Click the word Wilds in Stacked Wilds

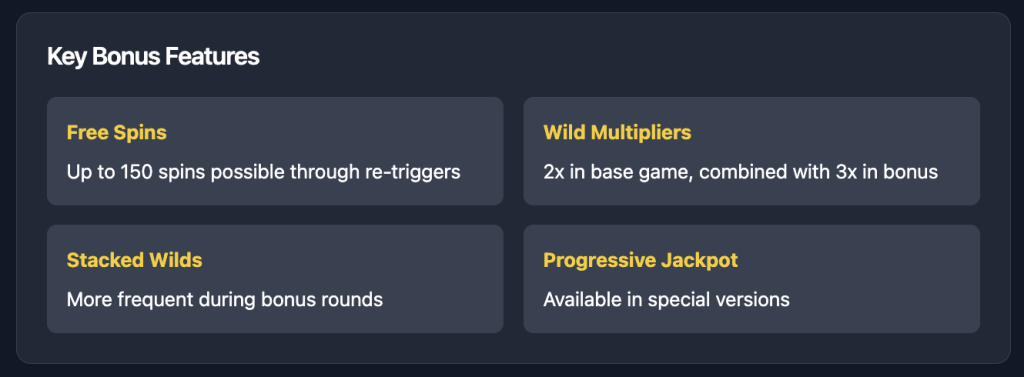[x=177, y=260]
